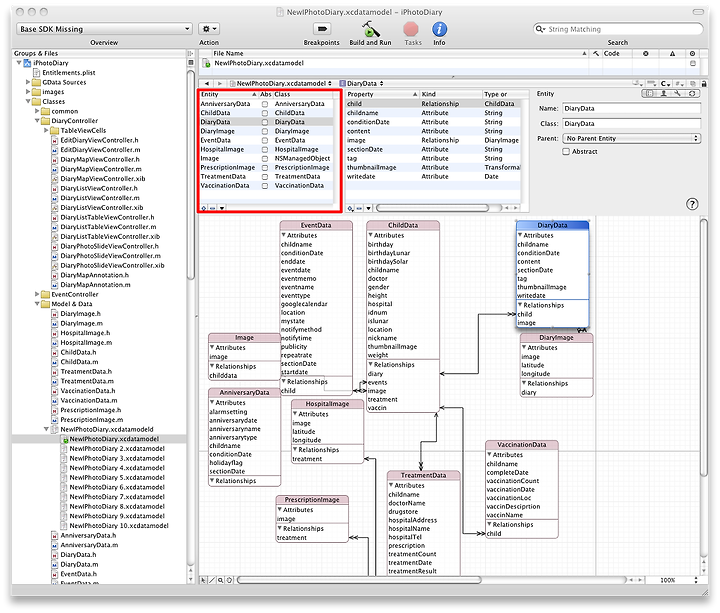The width and height of the screenshot is (720, 613).
Task: Select the wrench configurations inspector icon
Action: click(x=678, y=94)
